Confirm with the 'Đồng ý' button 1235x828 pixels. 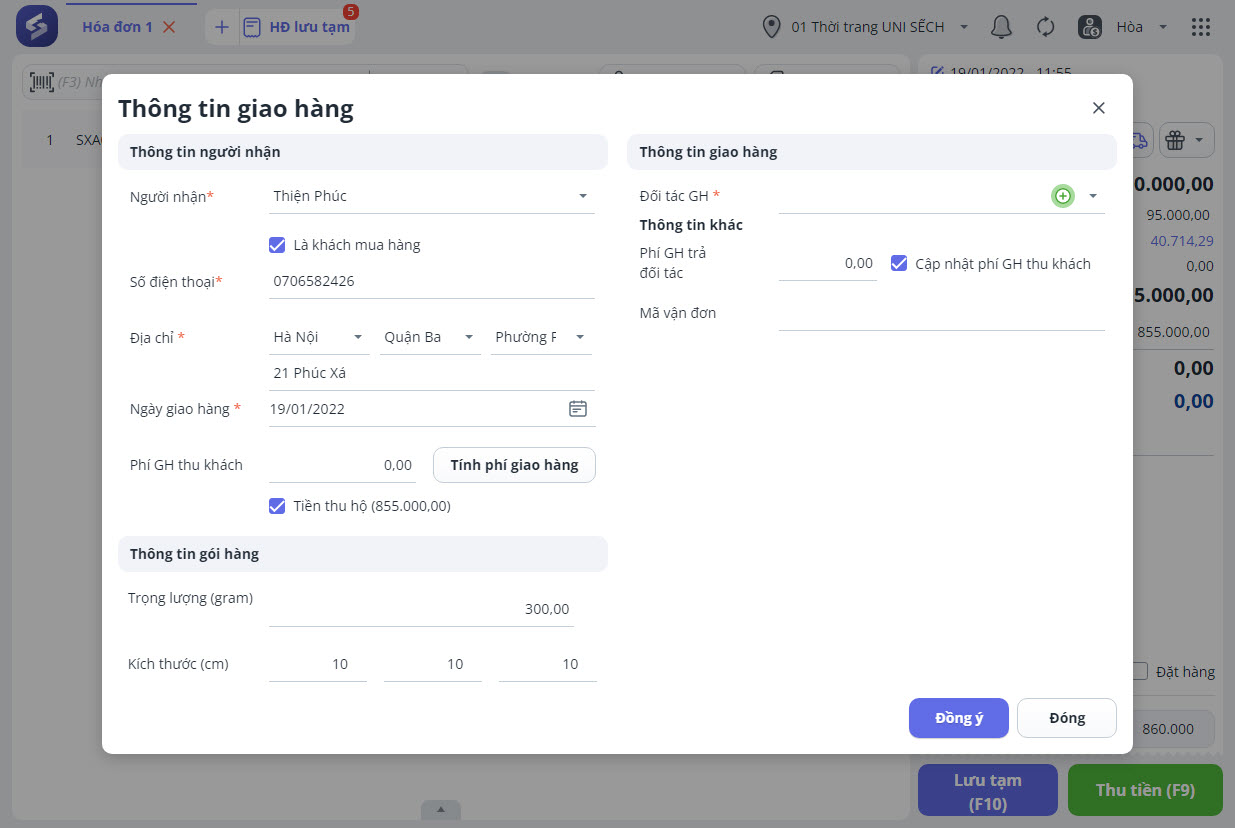(x=958, y=718)
